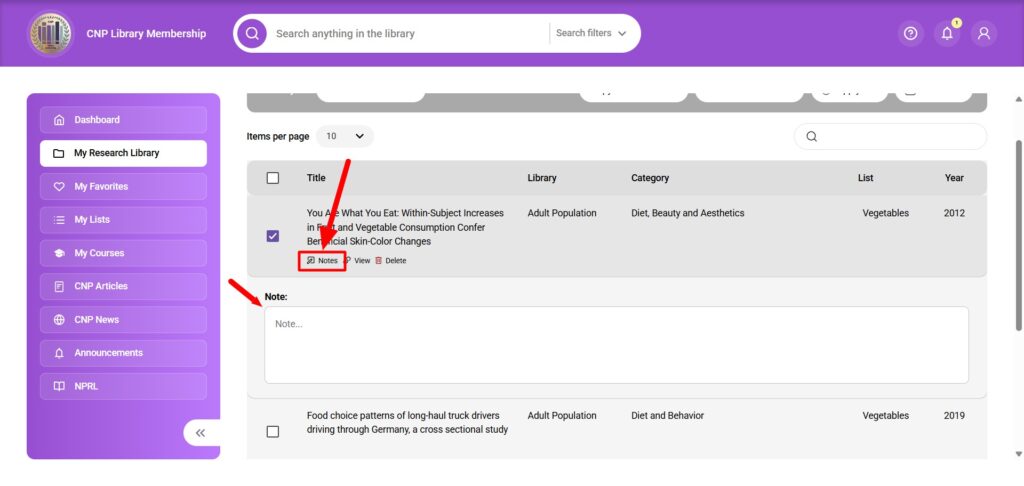This screenshot has height=486, width=1024.
Task: Toggle the select-all header checkbox
Action: 273,178
